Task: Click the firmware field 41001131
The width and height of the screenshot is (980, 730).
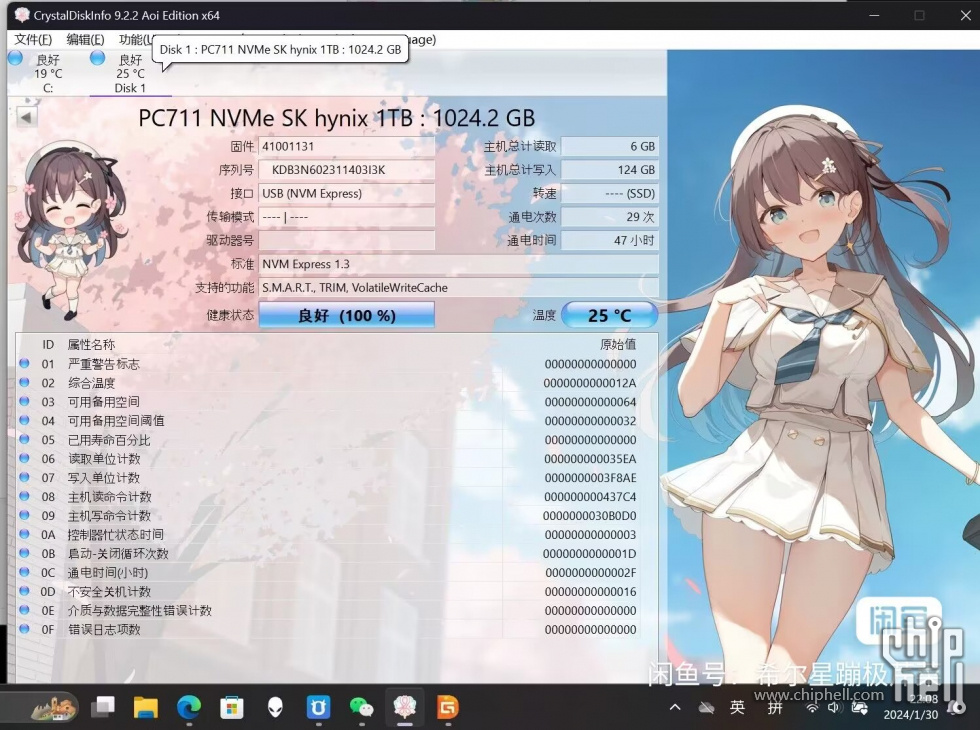Action: (x=347, y=146)
